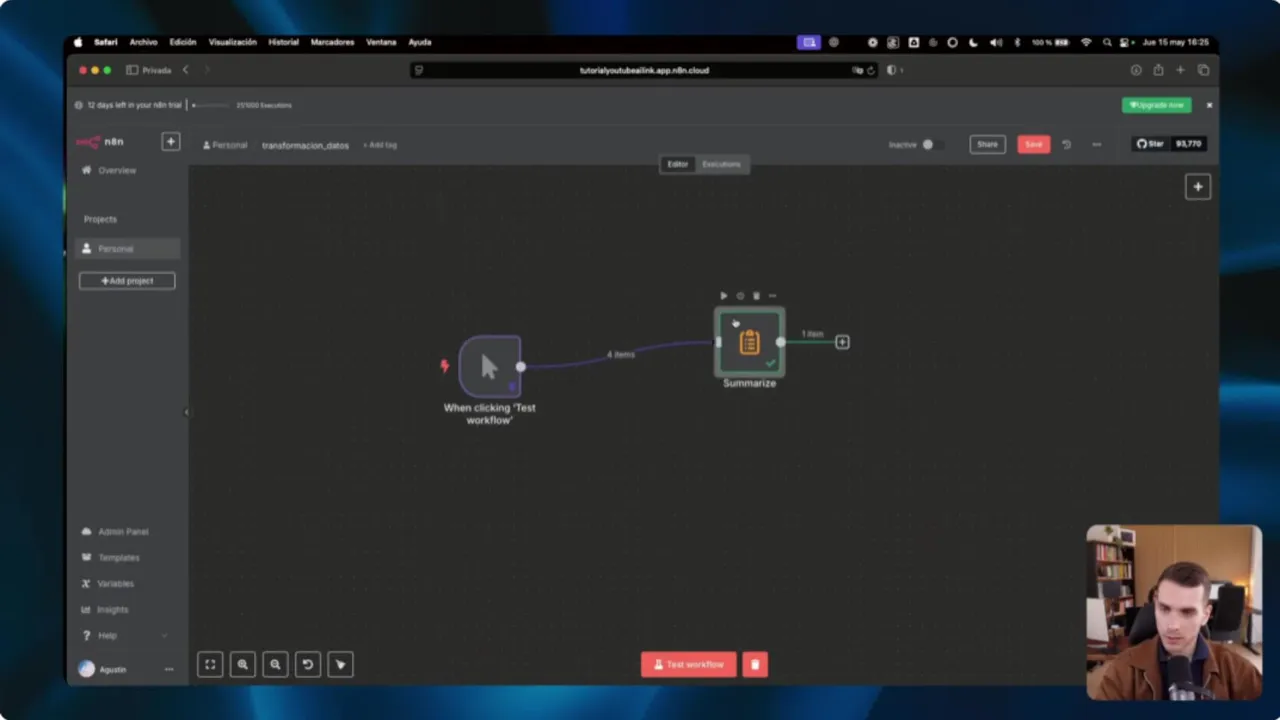The width and height of the screenshot is (1280, 720).
Task: Fit workflow to view with zoom-to-fit icon
Action: pos(210,664)
